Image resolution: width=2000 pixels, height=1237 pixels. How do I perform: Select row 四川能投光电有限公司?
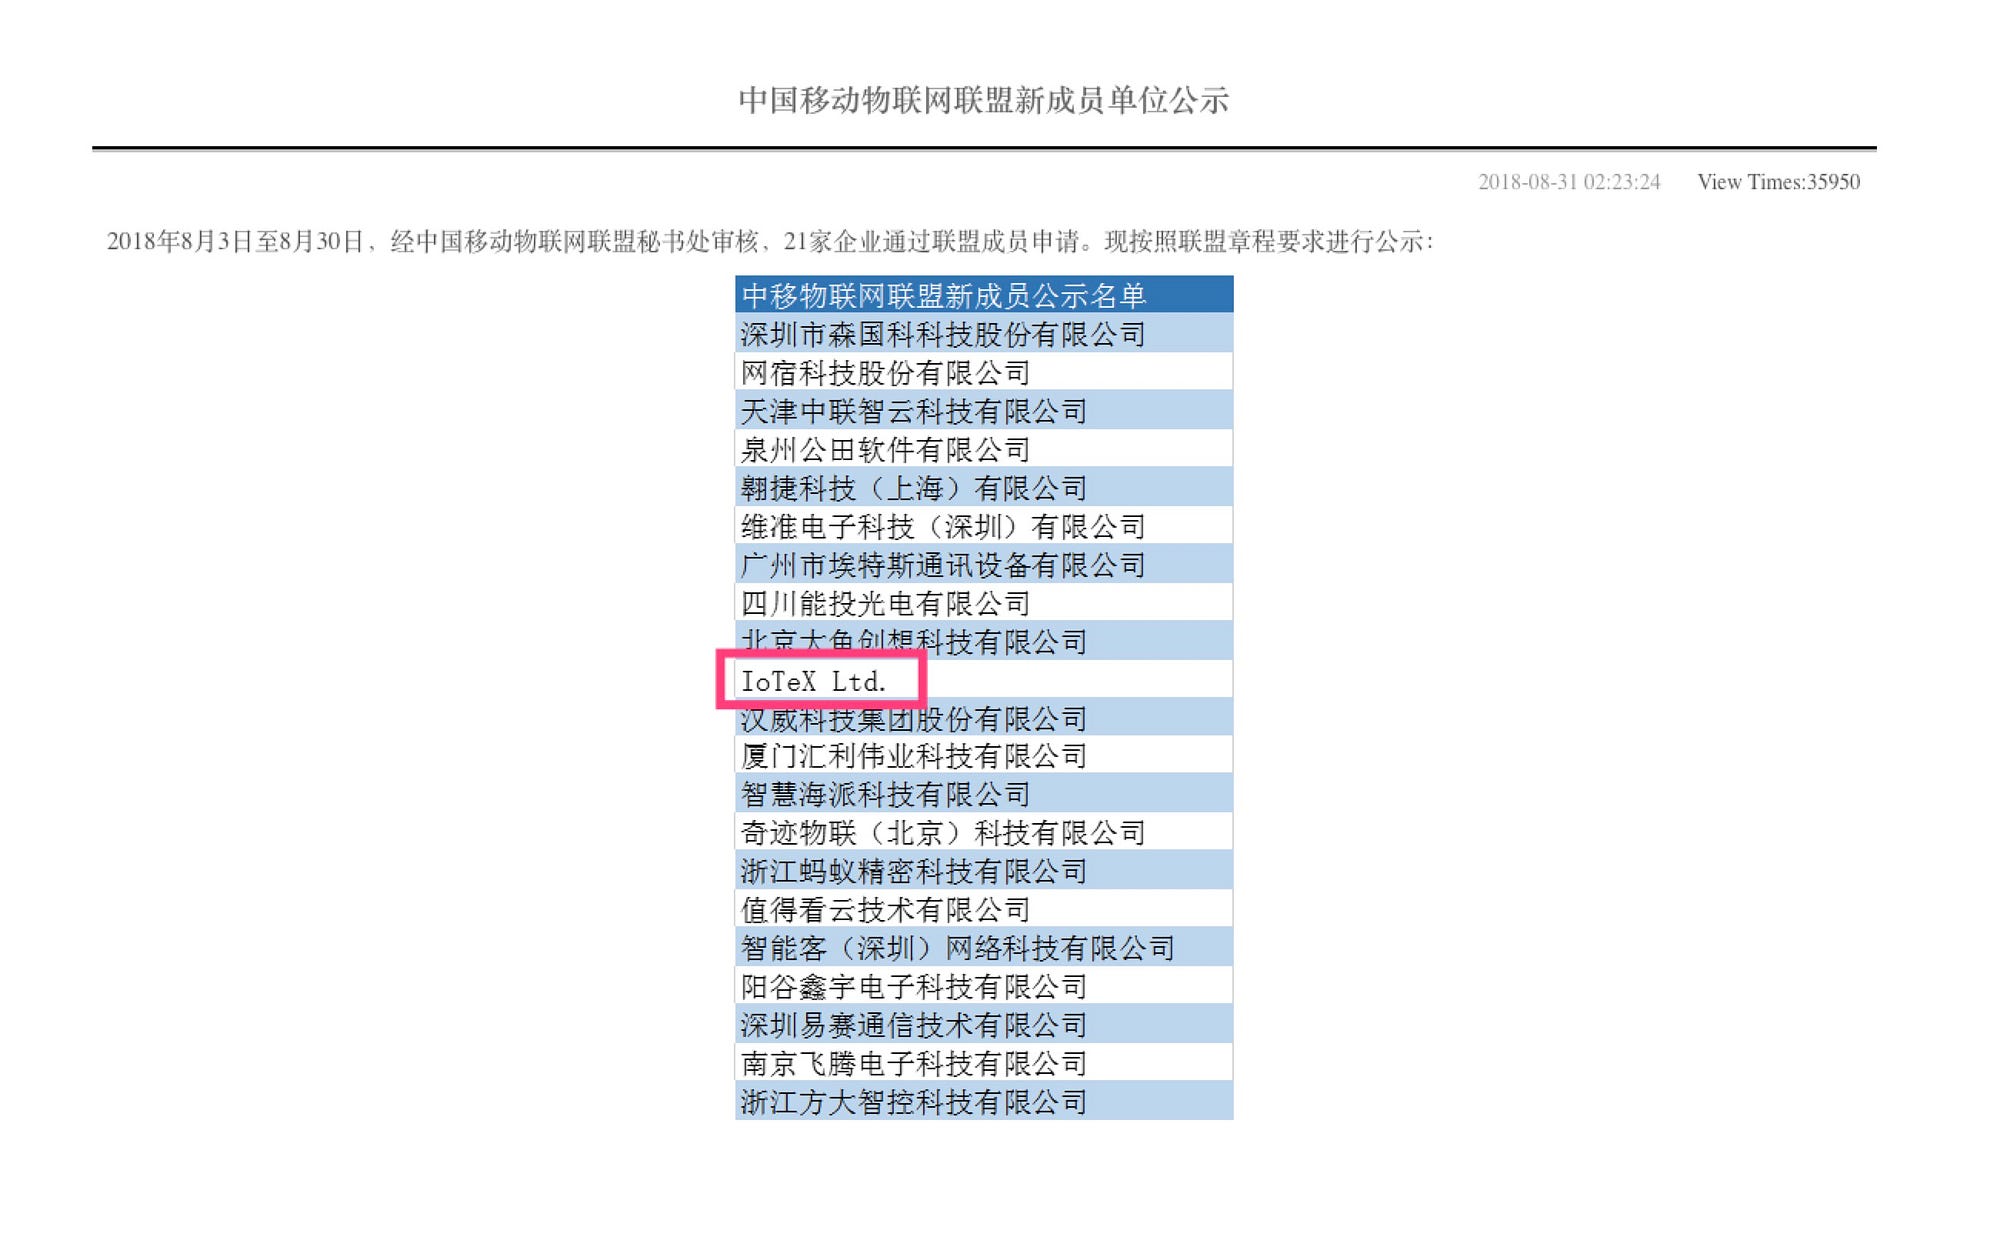point(984,603)
